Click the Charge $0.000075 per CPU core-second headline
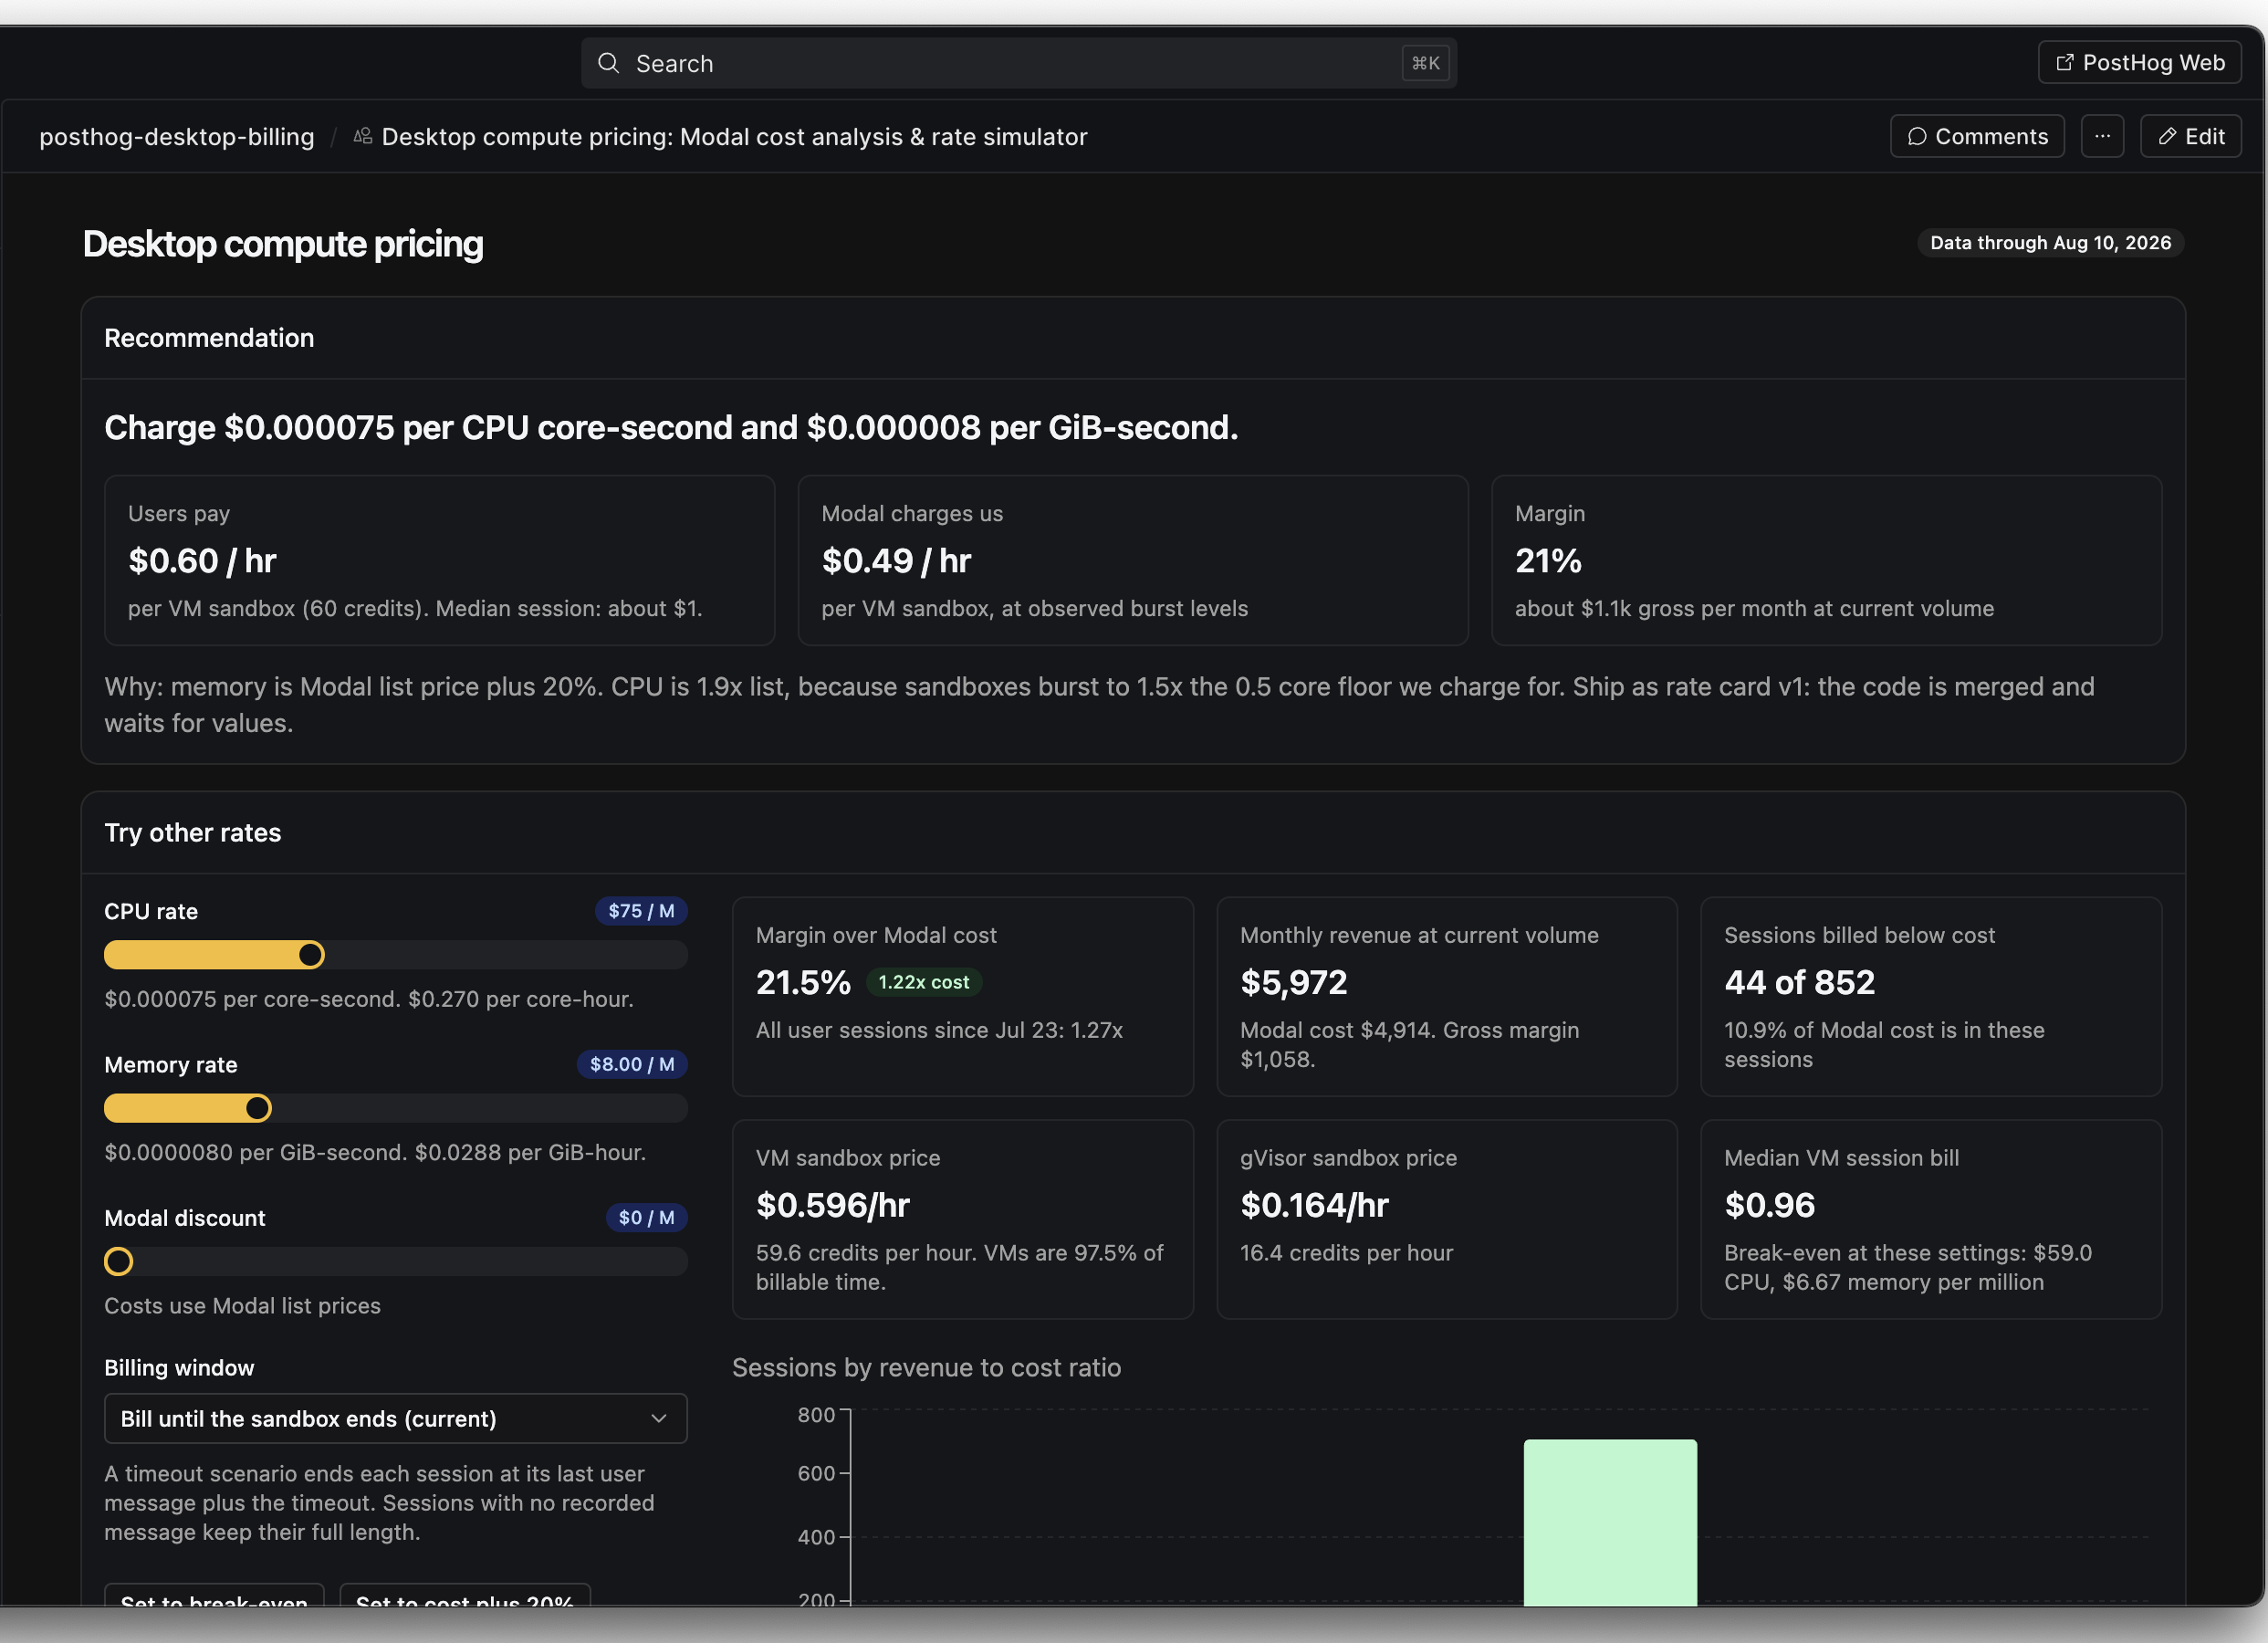 click(x=671, y=428)
